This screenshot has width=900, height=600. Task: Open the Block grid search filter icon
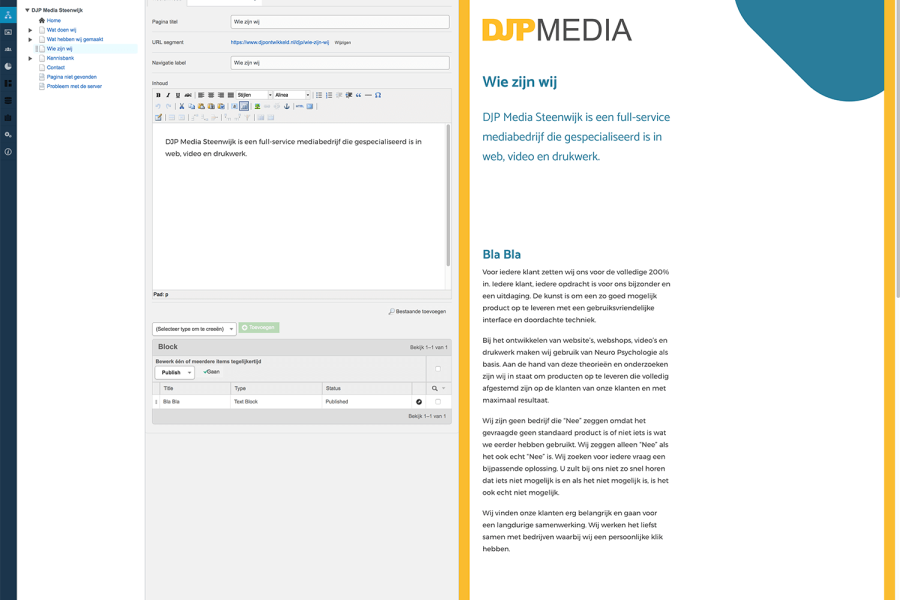tap(435, 389)
